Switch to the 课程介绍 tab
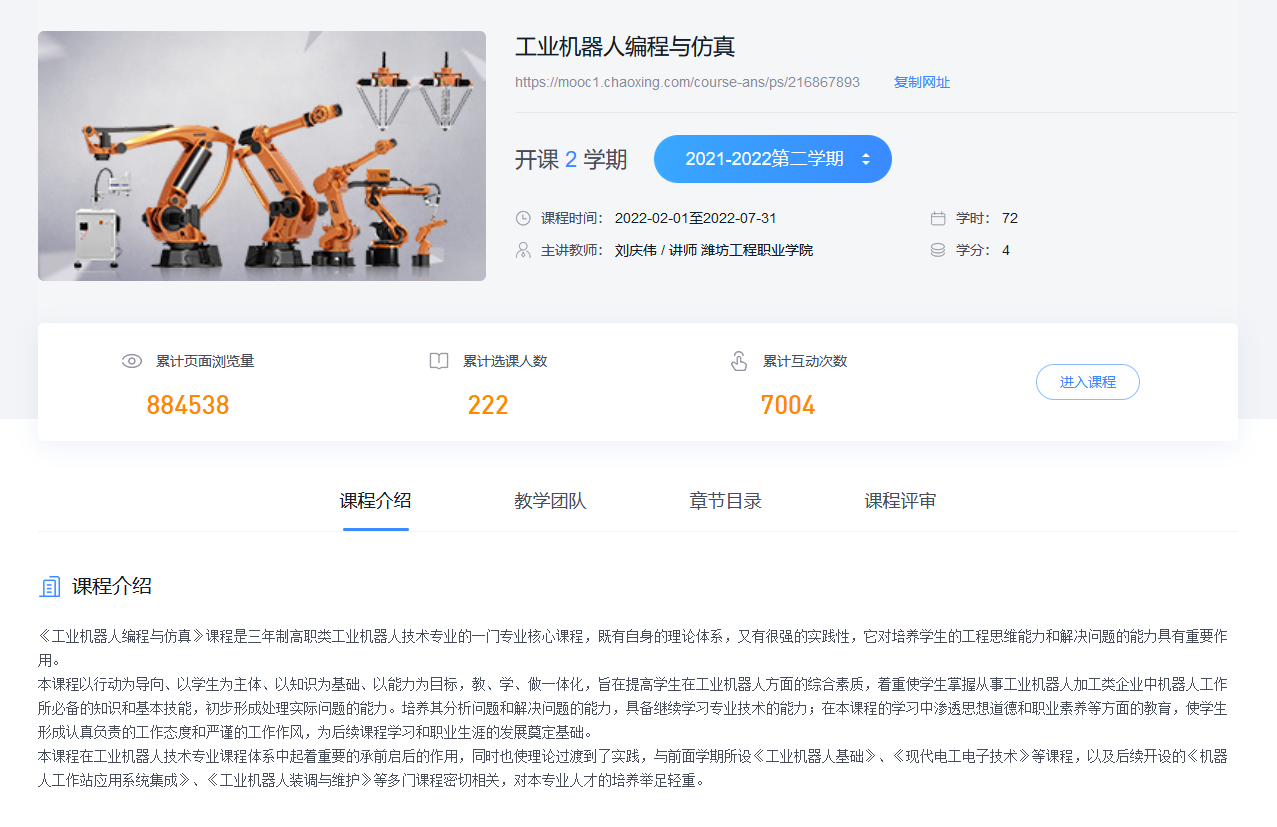The image size is (1277, 827). [x=376, y=501]
